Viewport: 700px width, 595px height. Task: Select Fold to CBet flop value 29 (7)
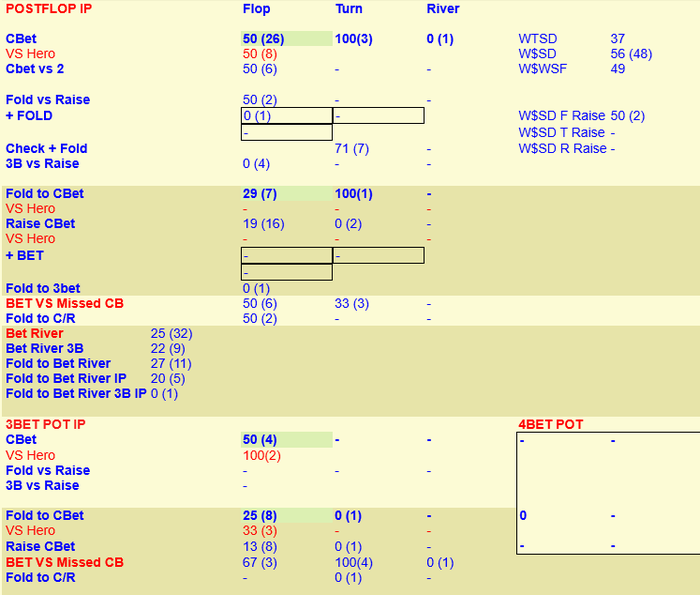[259, 194]
